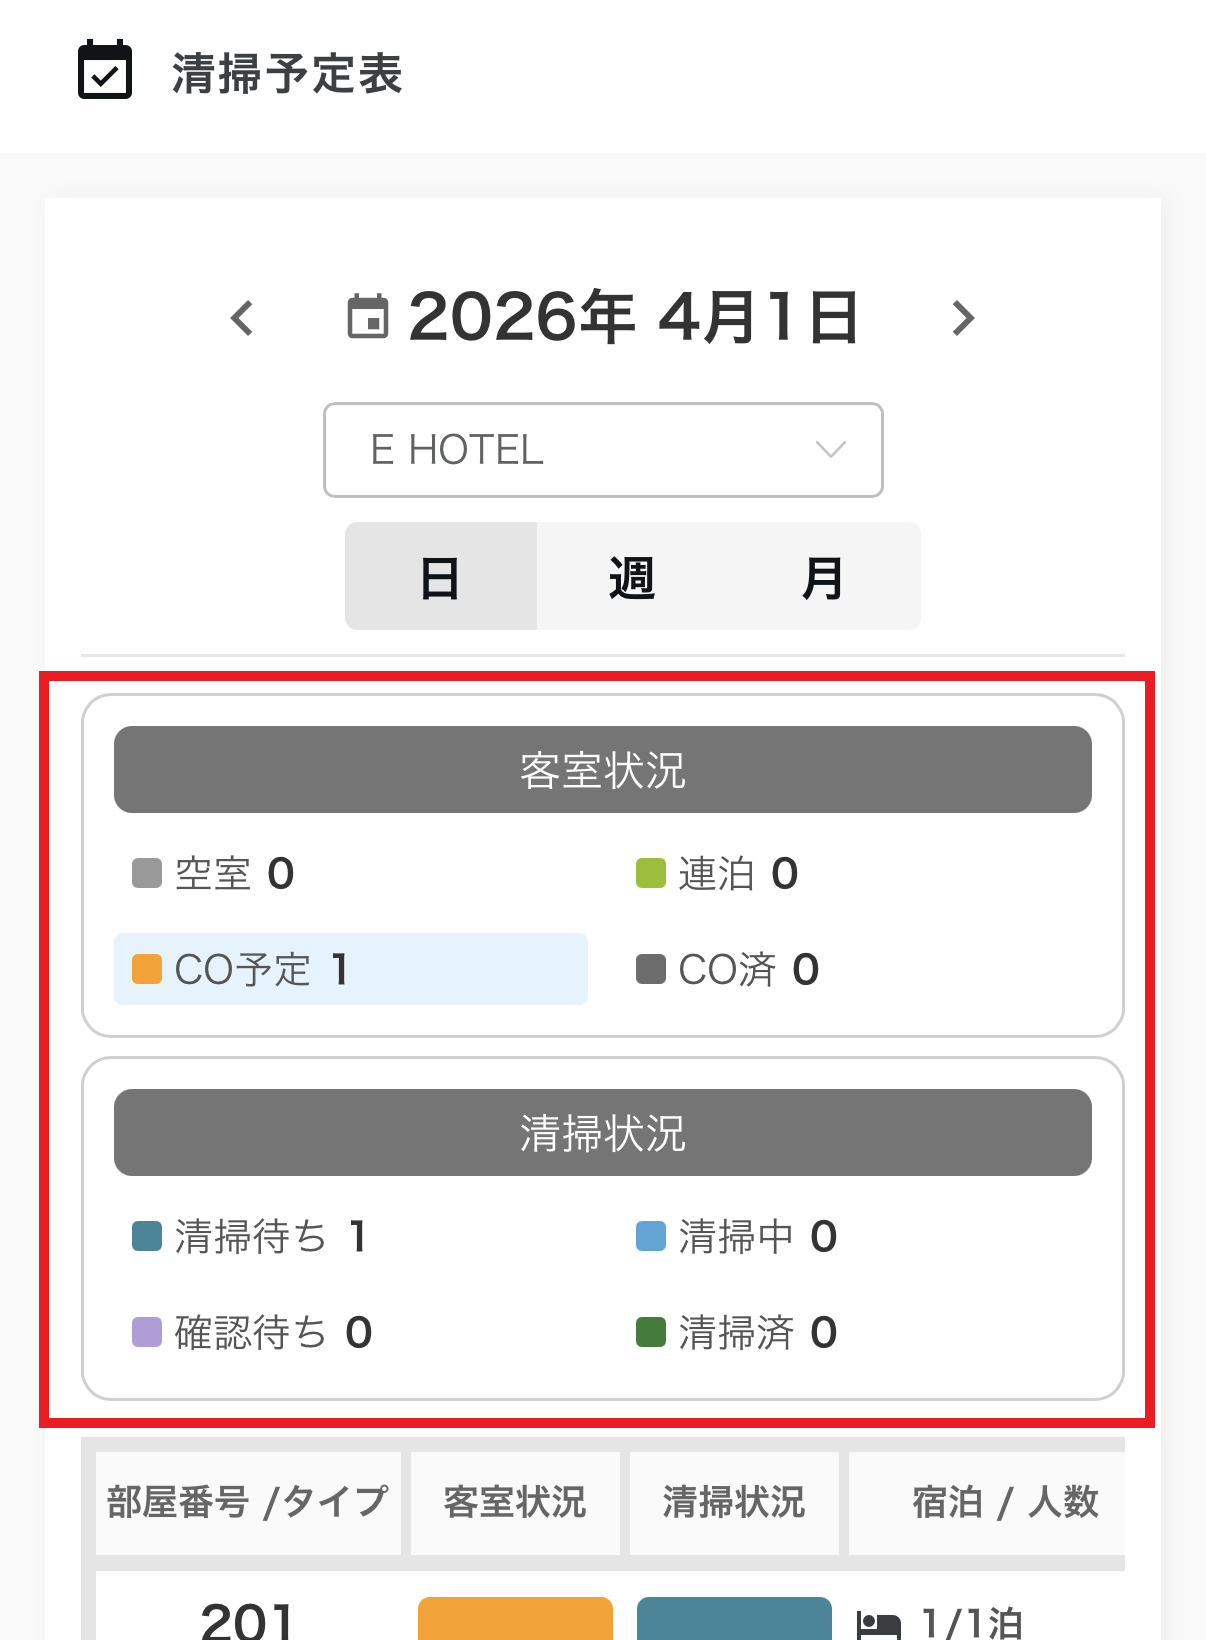
Task: Open the E HOTEL dropdown
Action: coord(602,450)
